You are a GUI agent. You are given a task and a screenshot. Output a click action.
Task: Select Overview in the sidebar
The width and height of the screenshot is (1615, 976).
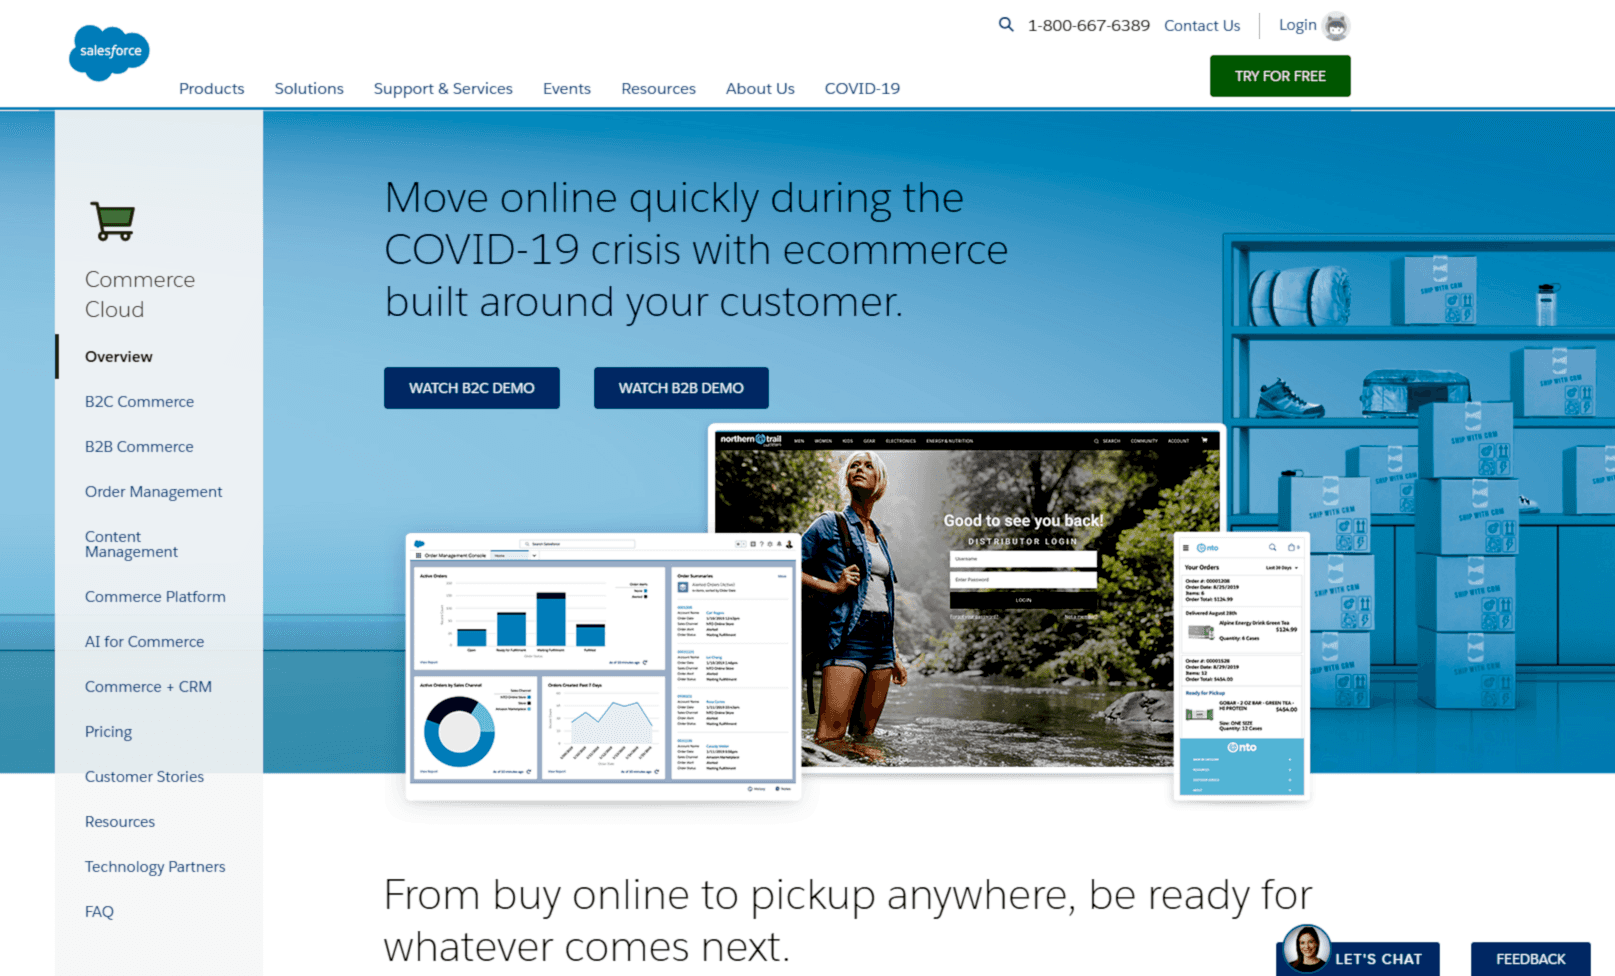[x=119, y=357]
